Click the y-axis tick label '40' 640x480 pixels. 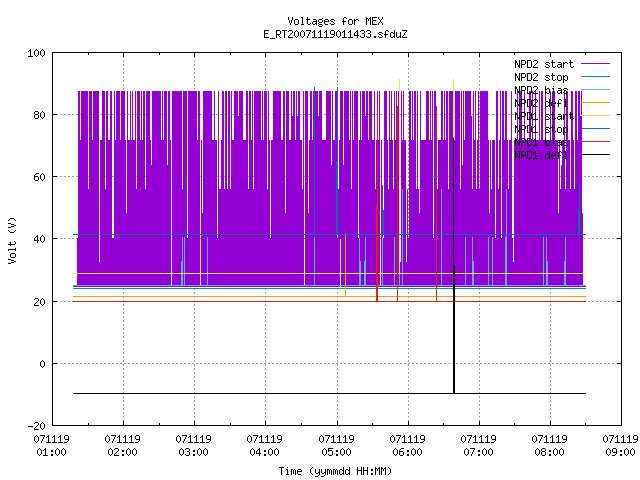[39, 239]
